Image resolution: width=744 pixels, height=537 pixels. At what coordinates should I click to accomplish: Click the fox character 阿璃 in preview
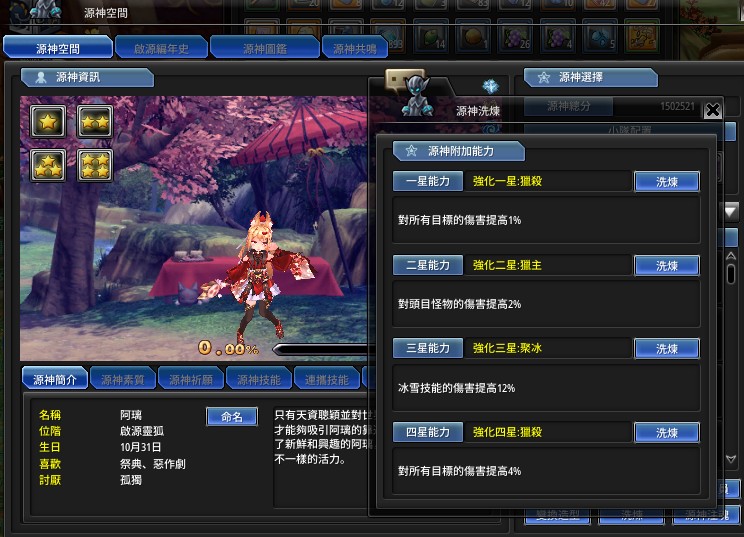261,280
